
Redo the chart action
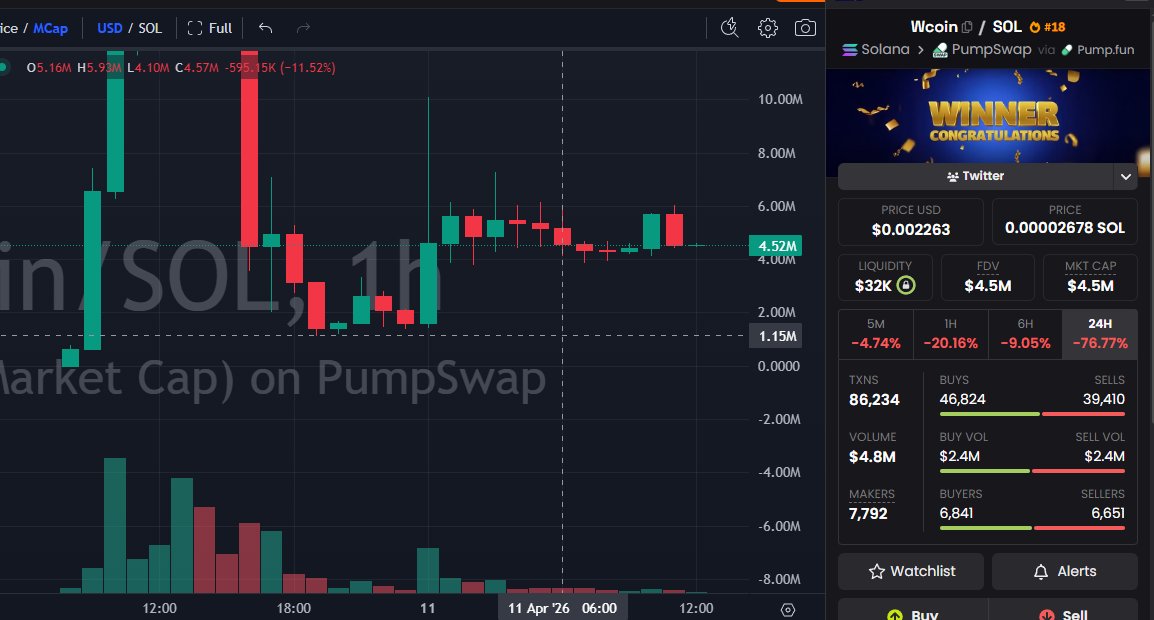303,28
